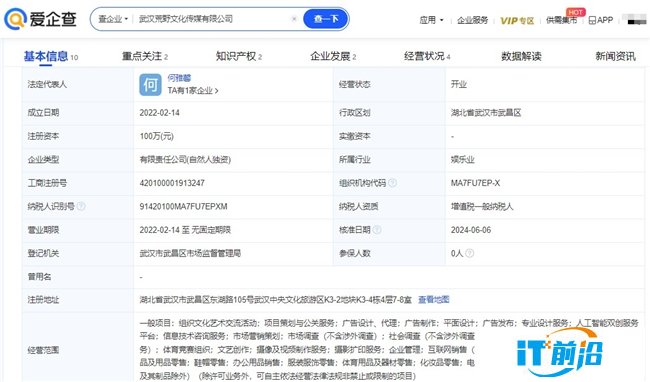The height and width of the screenshot is (382, 650).
Task: Select the text 有限责任公司(自然人独资)
Action: coord(185,160)
